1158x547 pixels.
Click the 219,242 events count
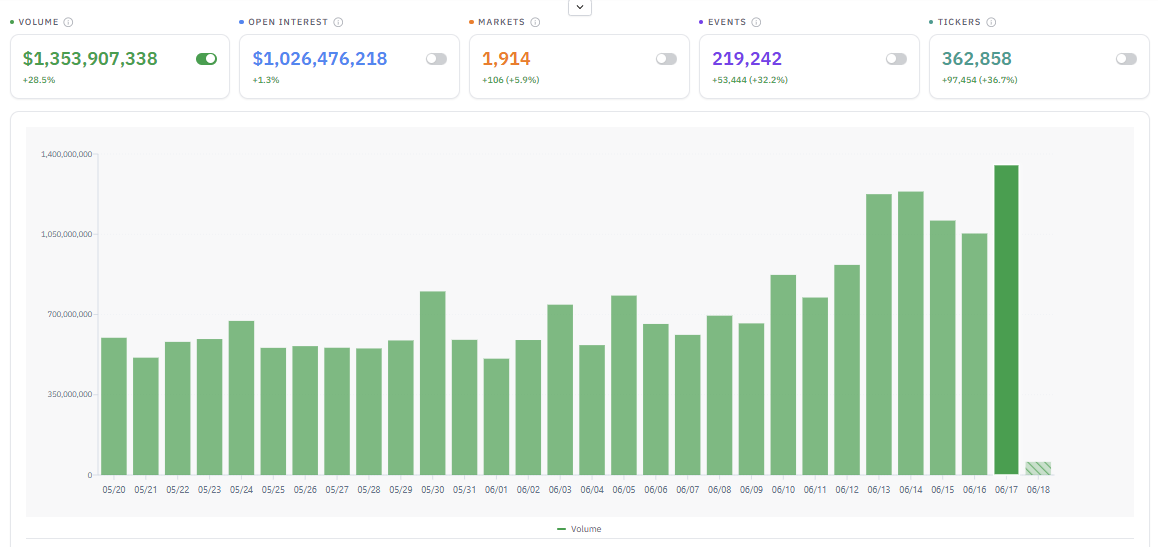point(747,58)
